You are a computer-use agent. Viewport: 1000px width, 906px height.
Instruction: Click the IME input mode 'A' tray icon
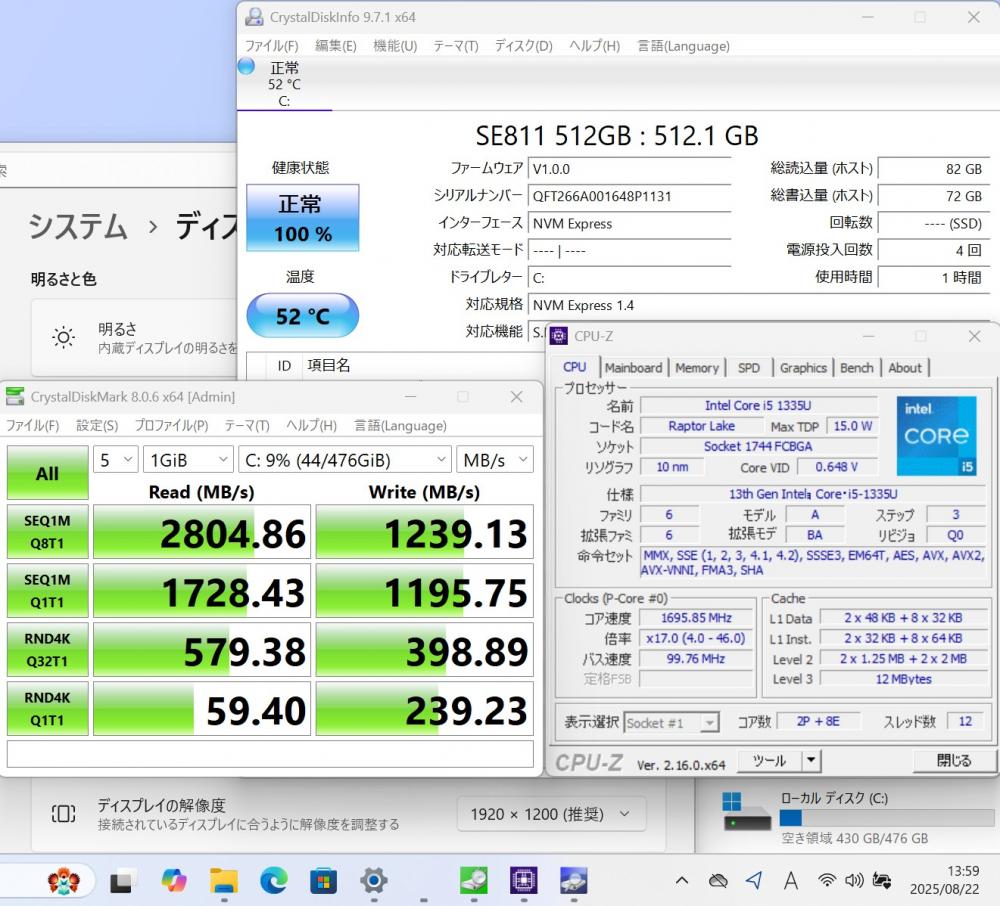pos(791,880)
